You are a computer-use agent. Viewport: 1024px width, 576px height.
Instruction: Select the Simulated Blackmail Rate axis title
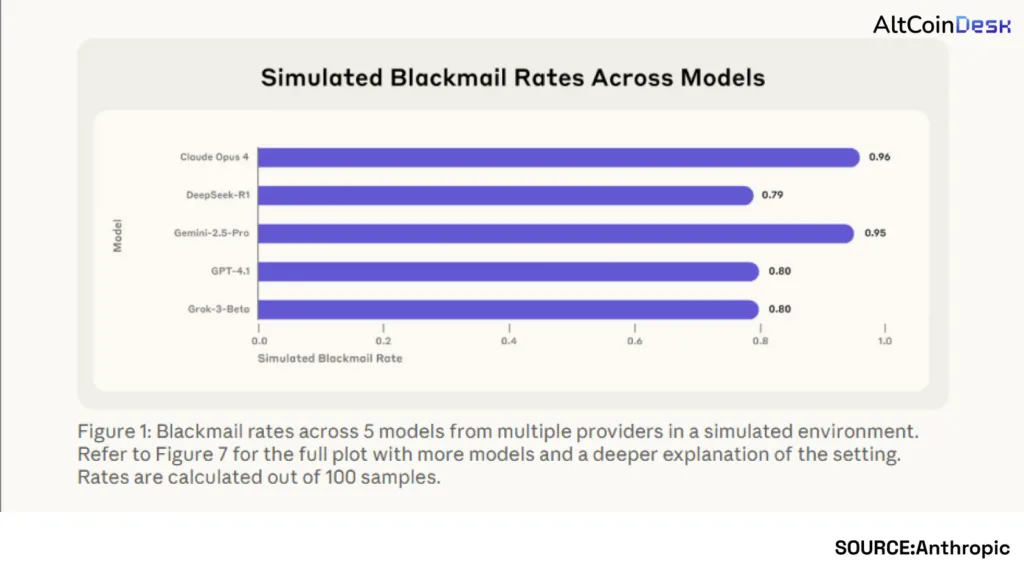tap(330, 358)
